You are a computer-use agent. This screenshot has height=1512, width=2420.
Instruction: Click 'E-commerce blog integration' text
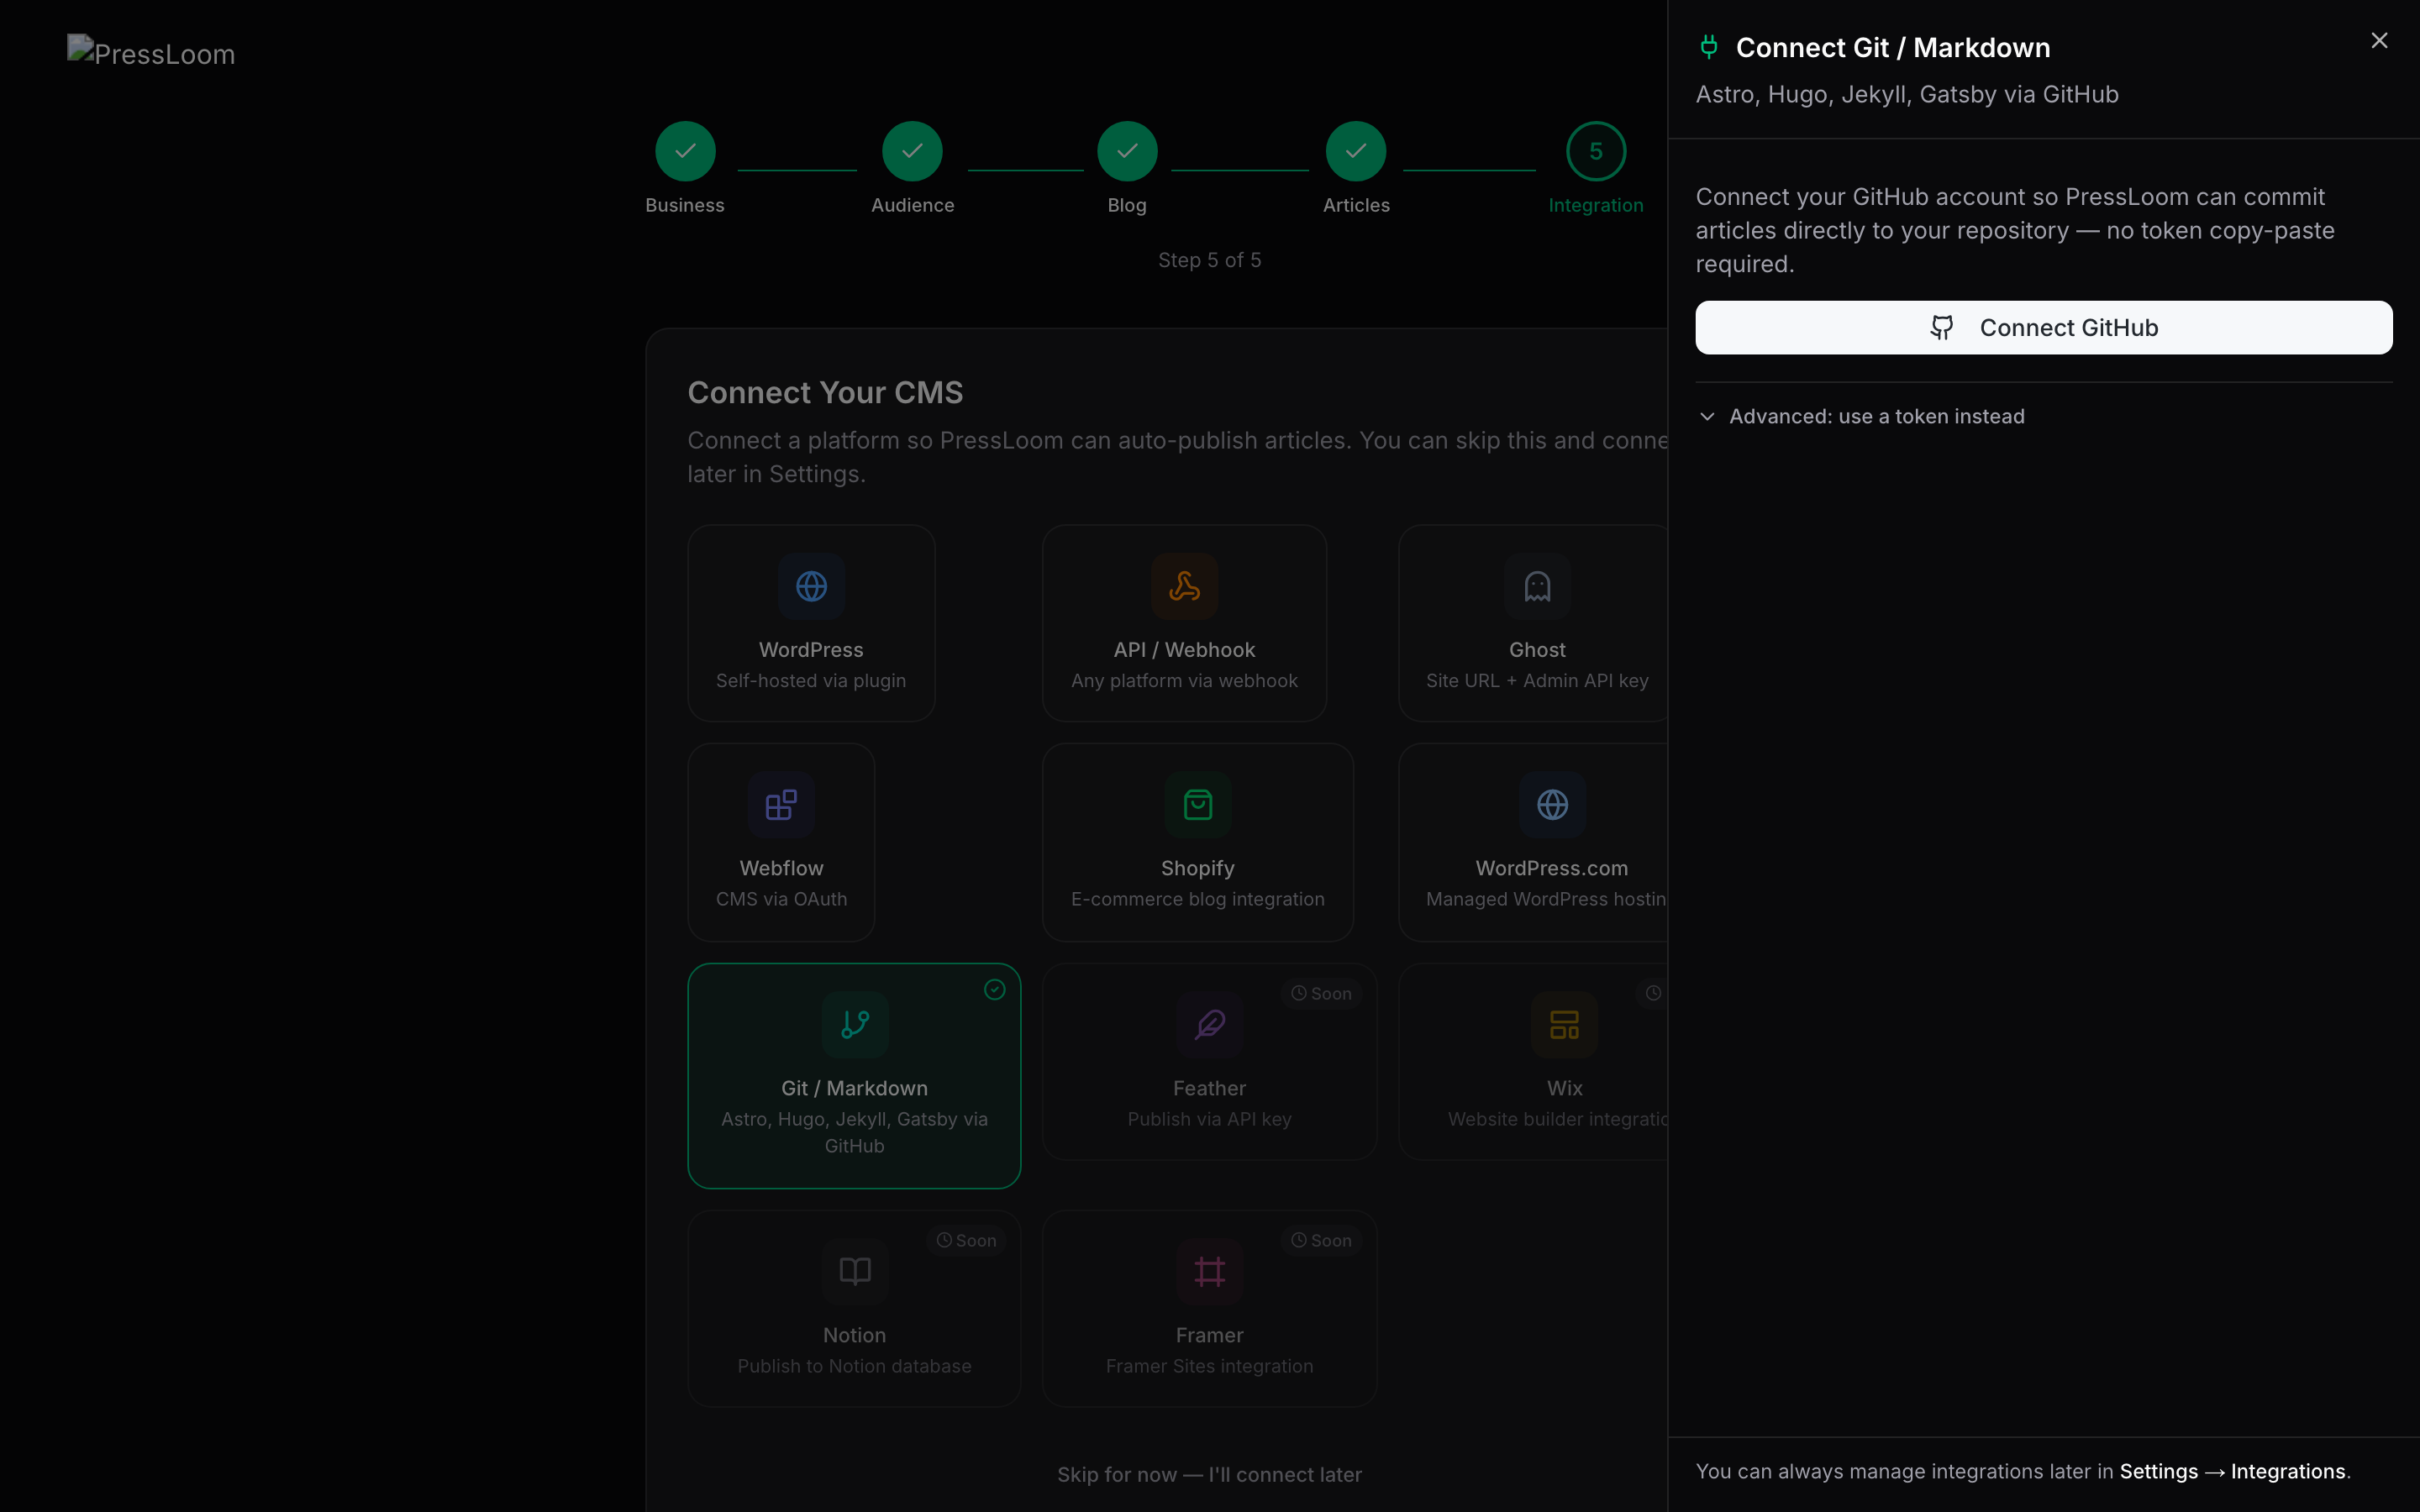(x=1197, y=899)
